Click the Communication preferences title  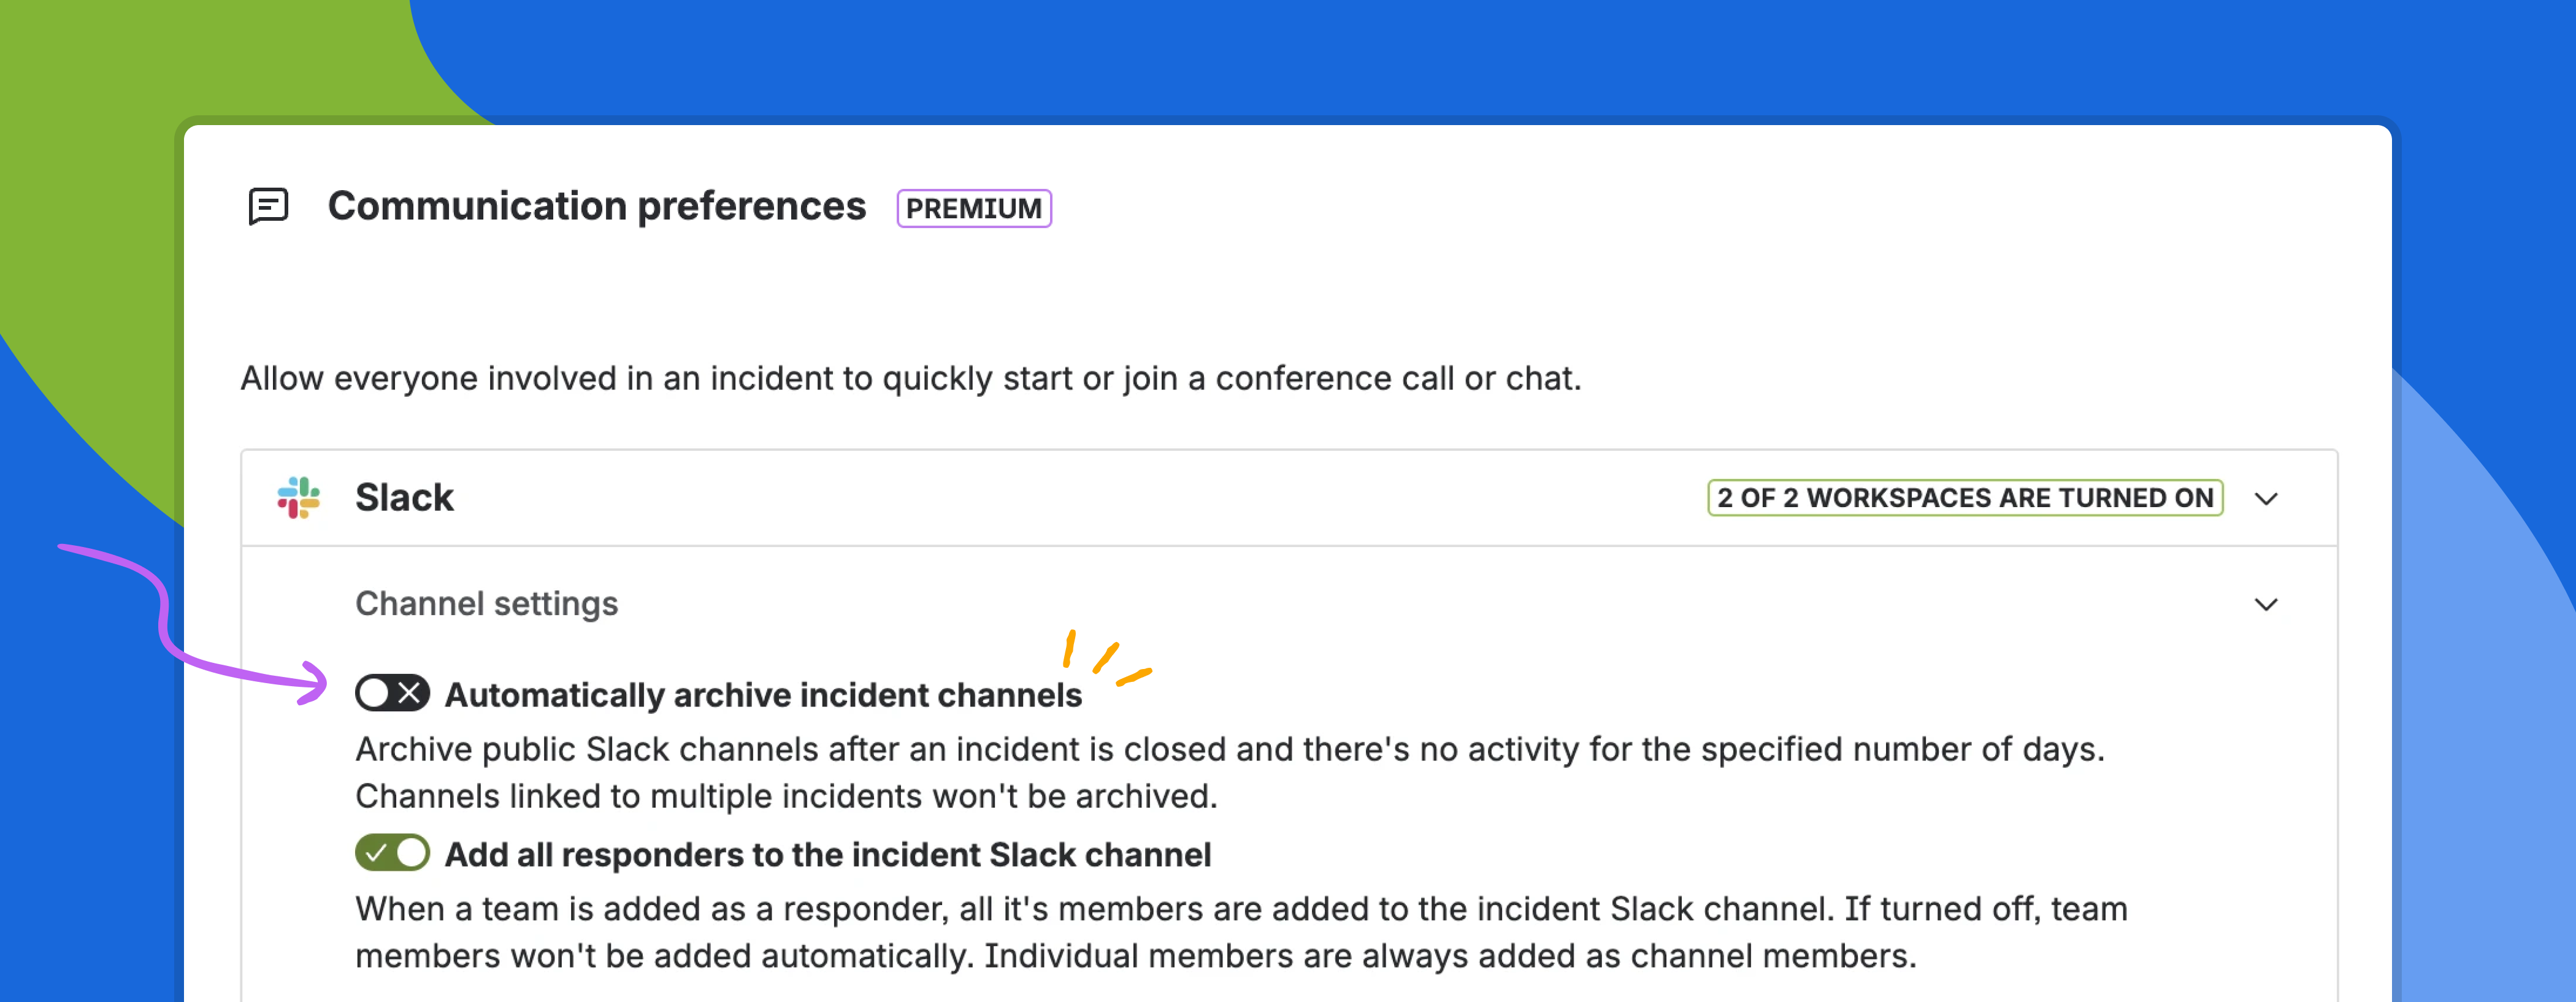pyautogui.click(x=596, y=206)
